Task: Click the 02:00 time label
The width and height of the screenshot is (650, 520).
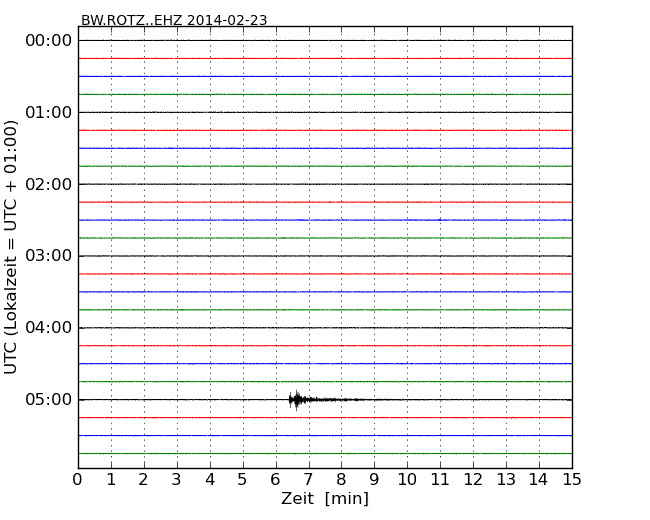Action: click(49, 184)
